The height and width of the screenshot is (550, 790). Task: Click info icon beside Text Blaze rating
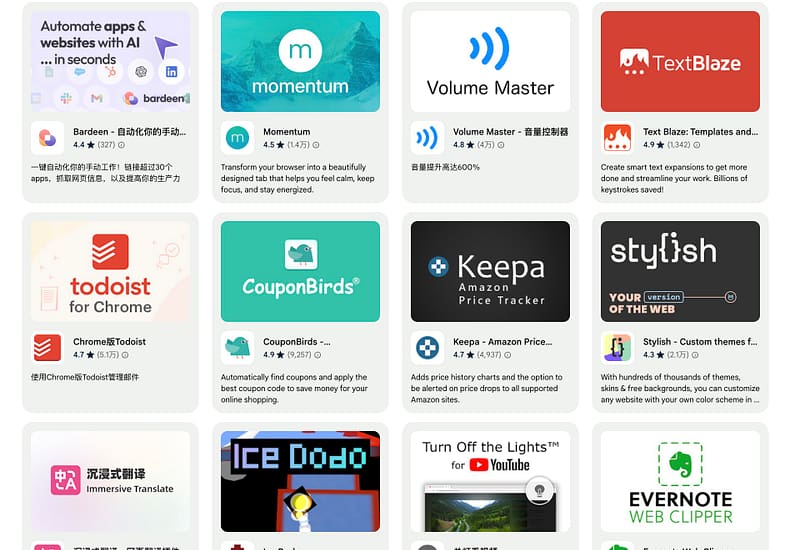(x=696, y=145)
